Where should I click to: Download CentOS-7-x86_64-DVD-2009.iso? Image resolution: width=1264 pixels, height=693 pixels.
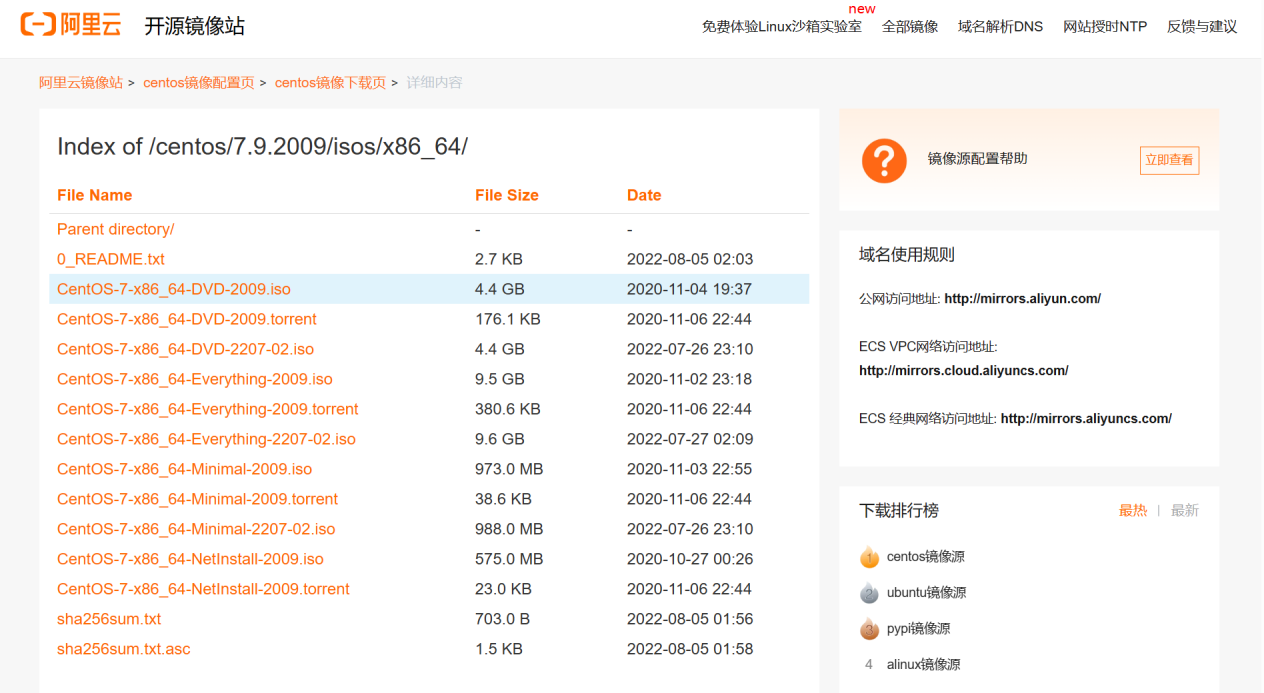pyautogui.click(x=174, y=289)
